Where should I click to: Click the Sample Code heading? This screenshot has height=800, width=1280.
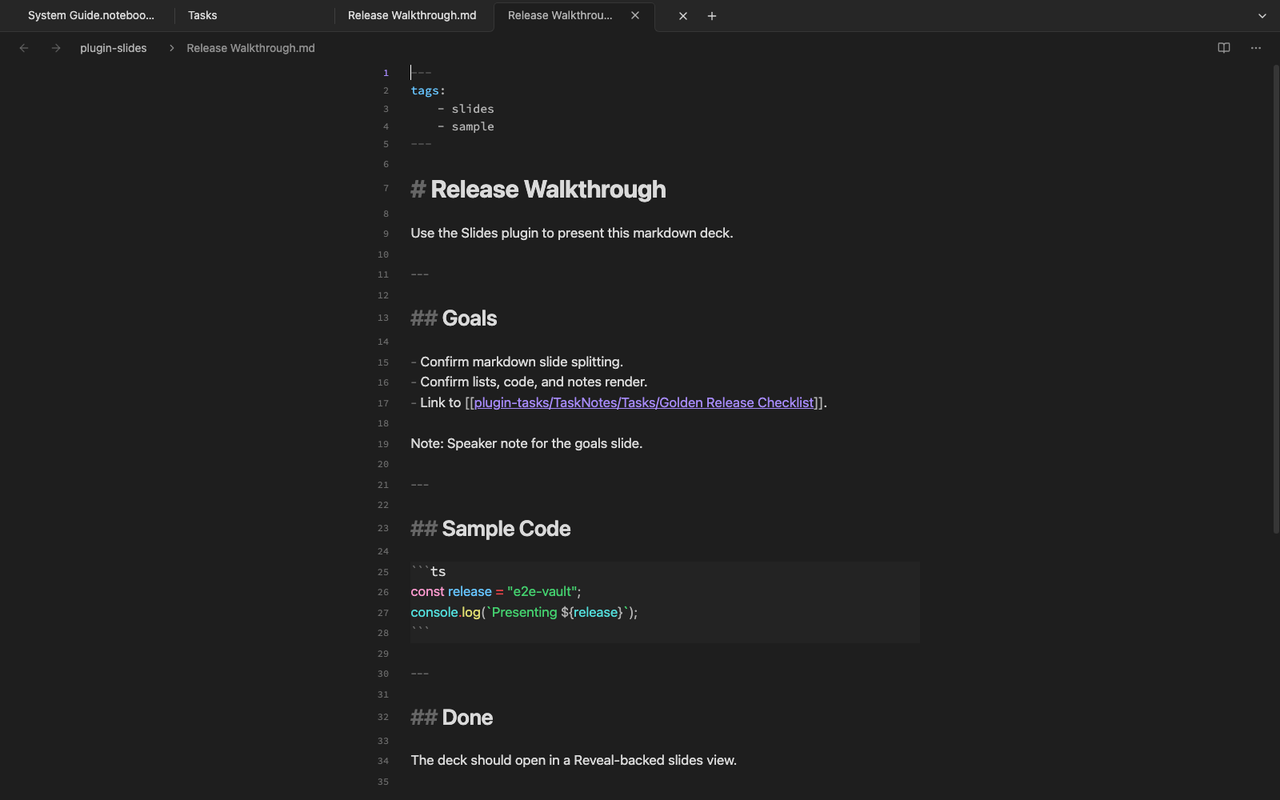click(x=491, y=529)
